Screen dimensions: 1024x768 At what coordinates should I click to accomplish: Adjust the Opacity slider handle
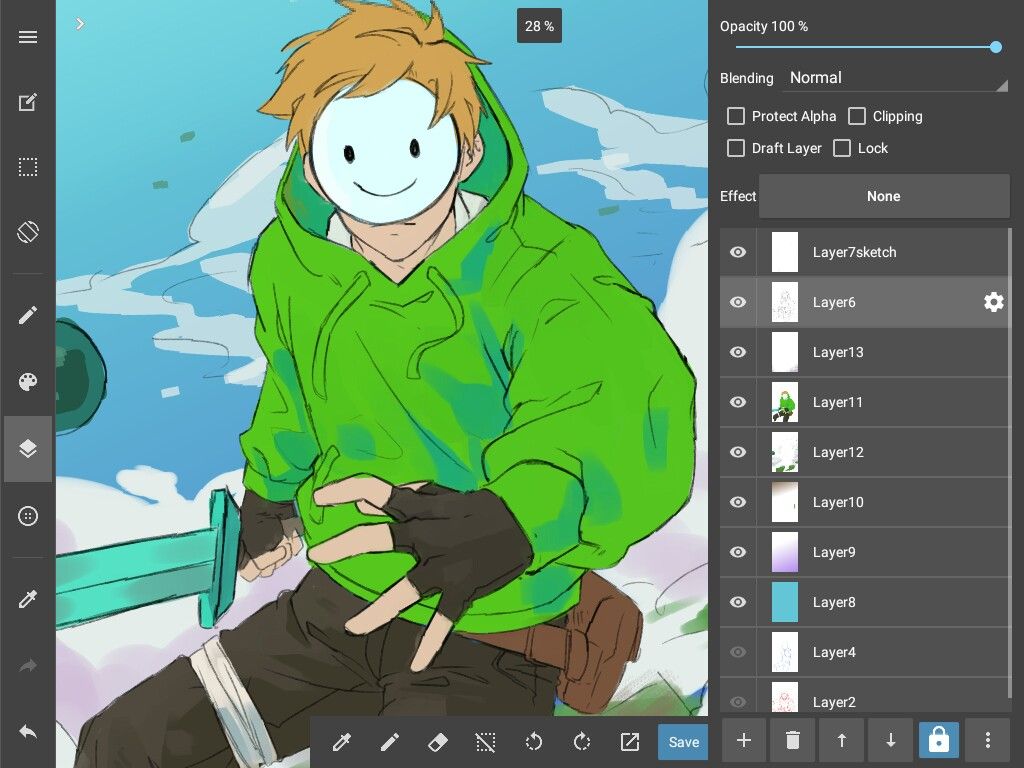click(995, 47)
